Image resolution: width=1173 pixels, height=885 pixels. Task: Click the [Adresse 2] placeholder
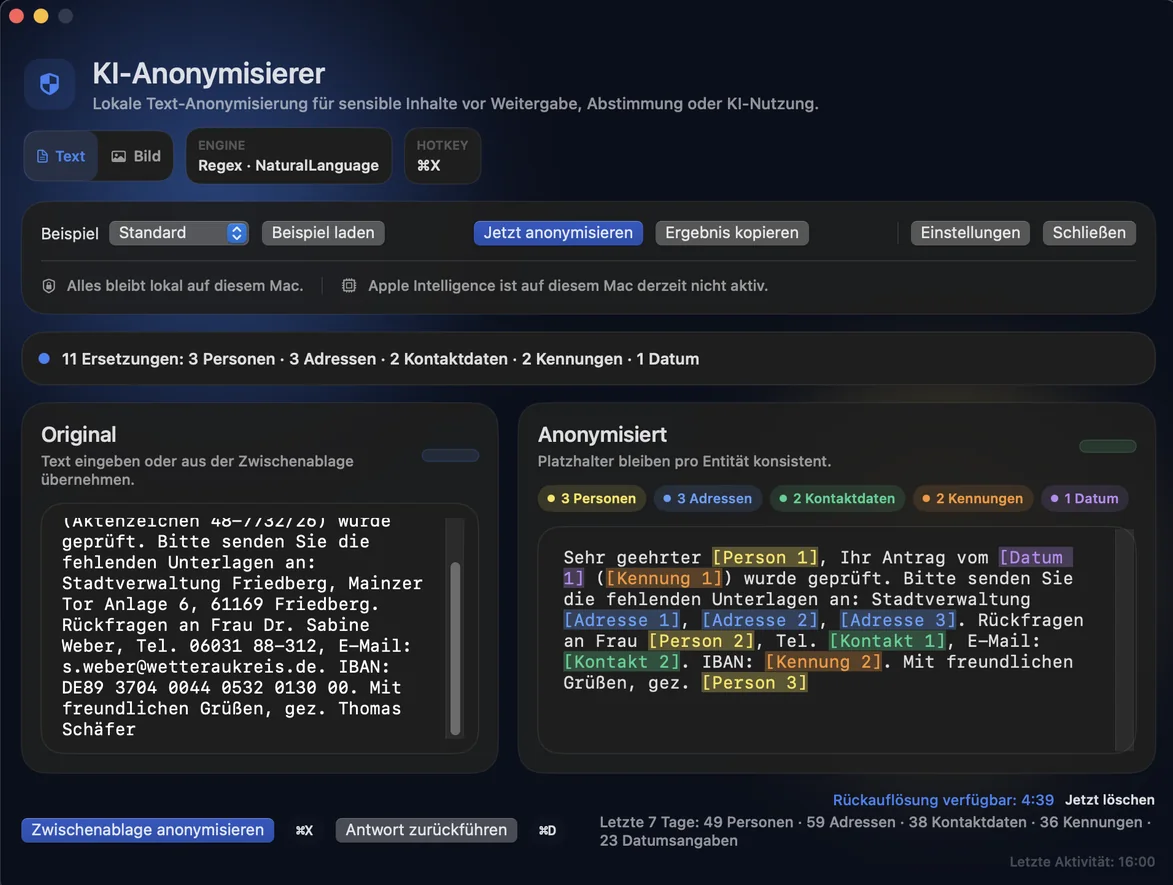[x=760, y=620]
